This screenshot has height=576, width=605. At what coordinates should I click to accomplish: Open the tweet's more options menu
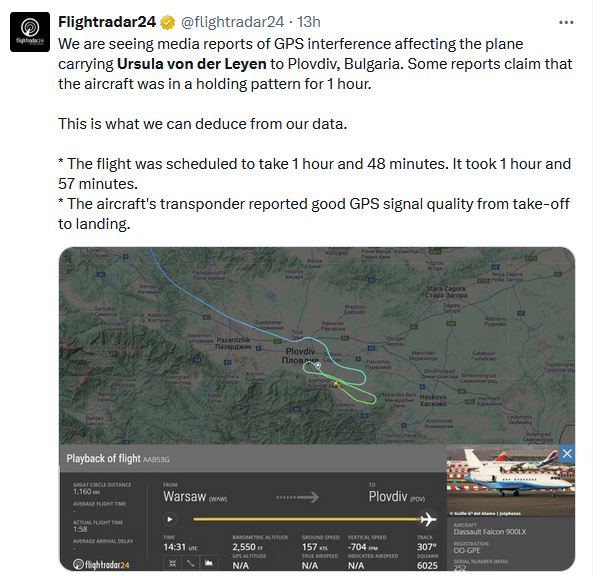(x=567, y=22)
